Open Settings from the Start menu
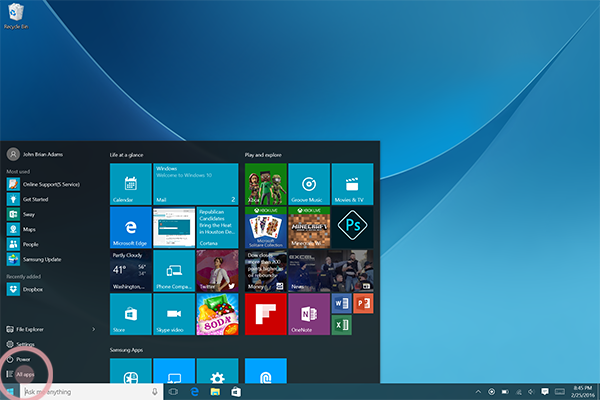Image resolution: width=600 pixels, height=400 pixels. 21,344
